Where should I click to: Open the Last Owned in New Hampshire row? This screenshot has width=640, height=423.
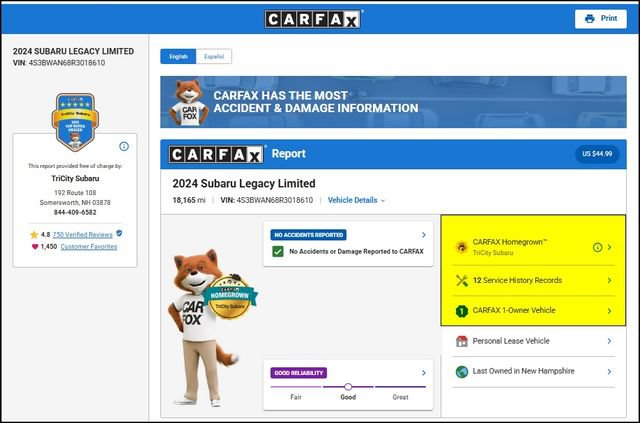tap(533, 372)
